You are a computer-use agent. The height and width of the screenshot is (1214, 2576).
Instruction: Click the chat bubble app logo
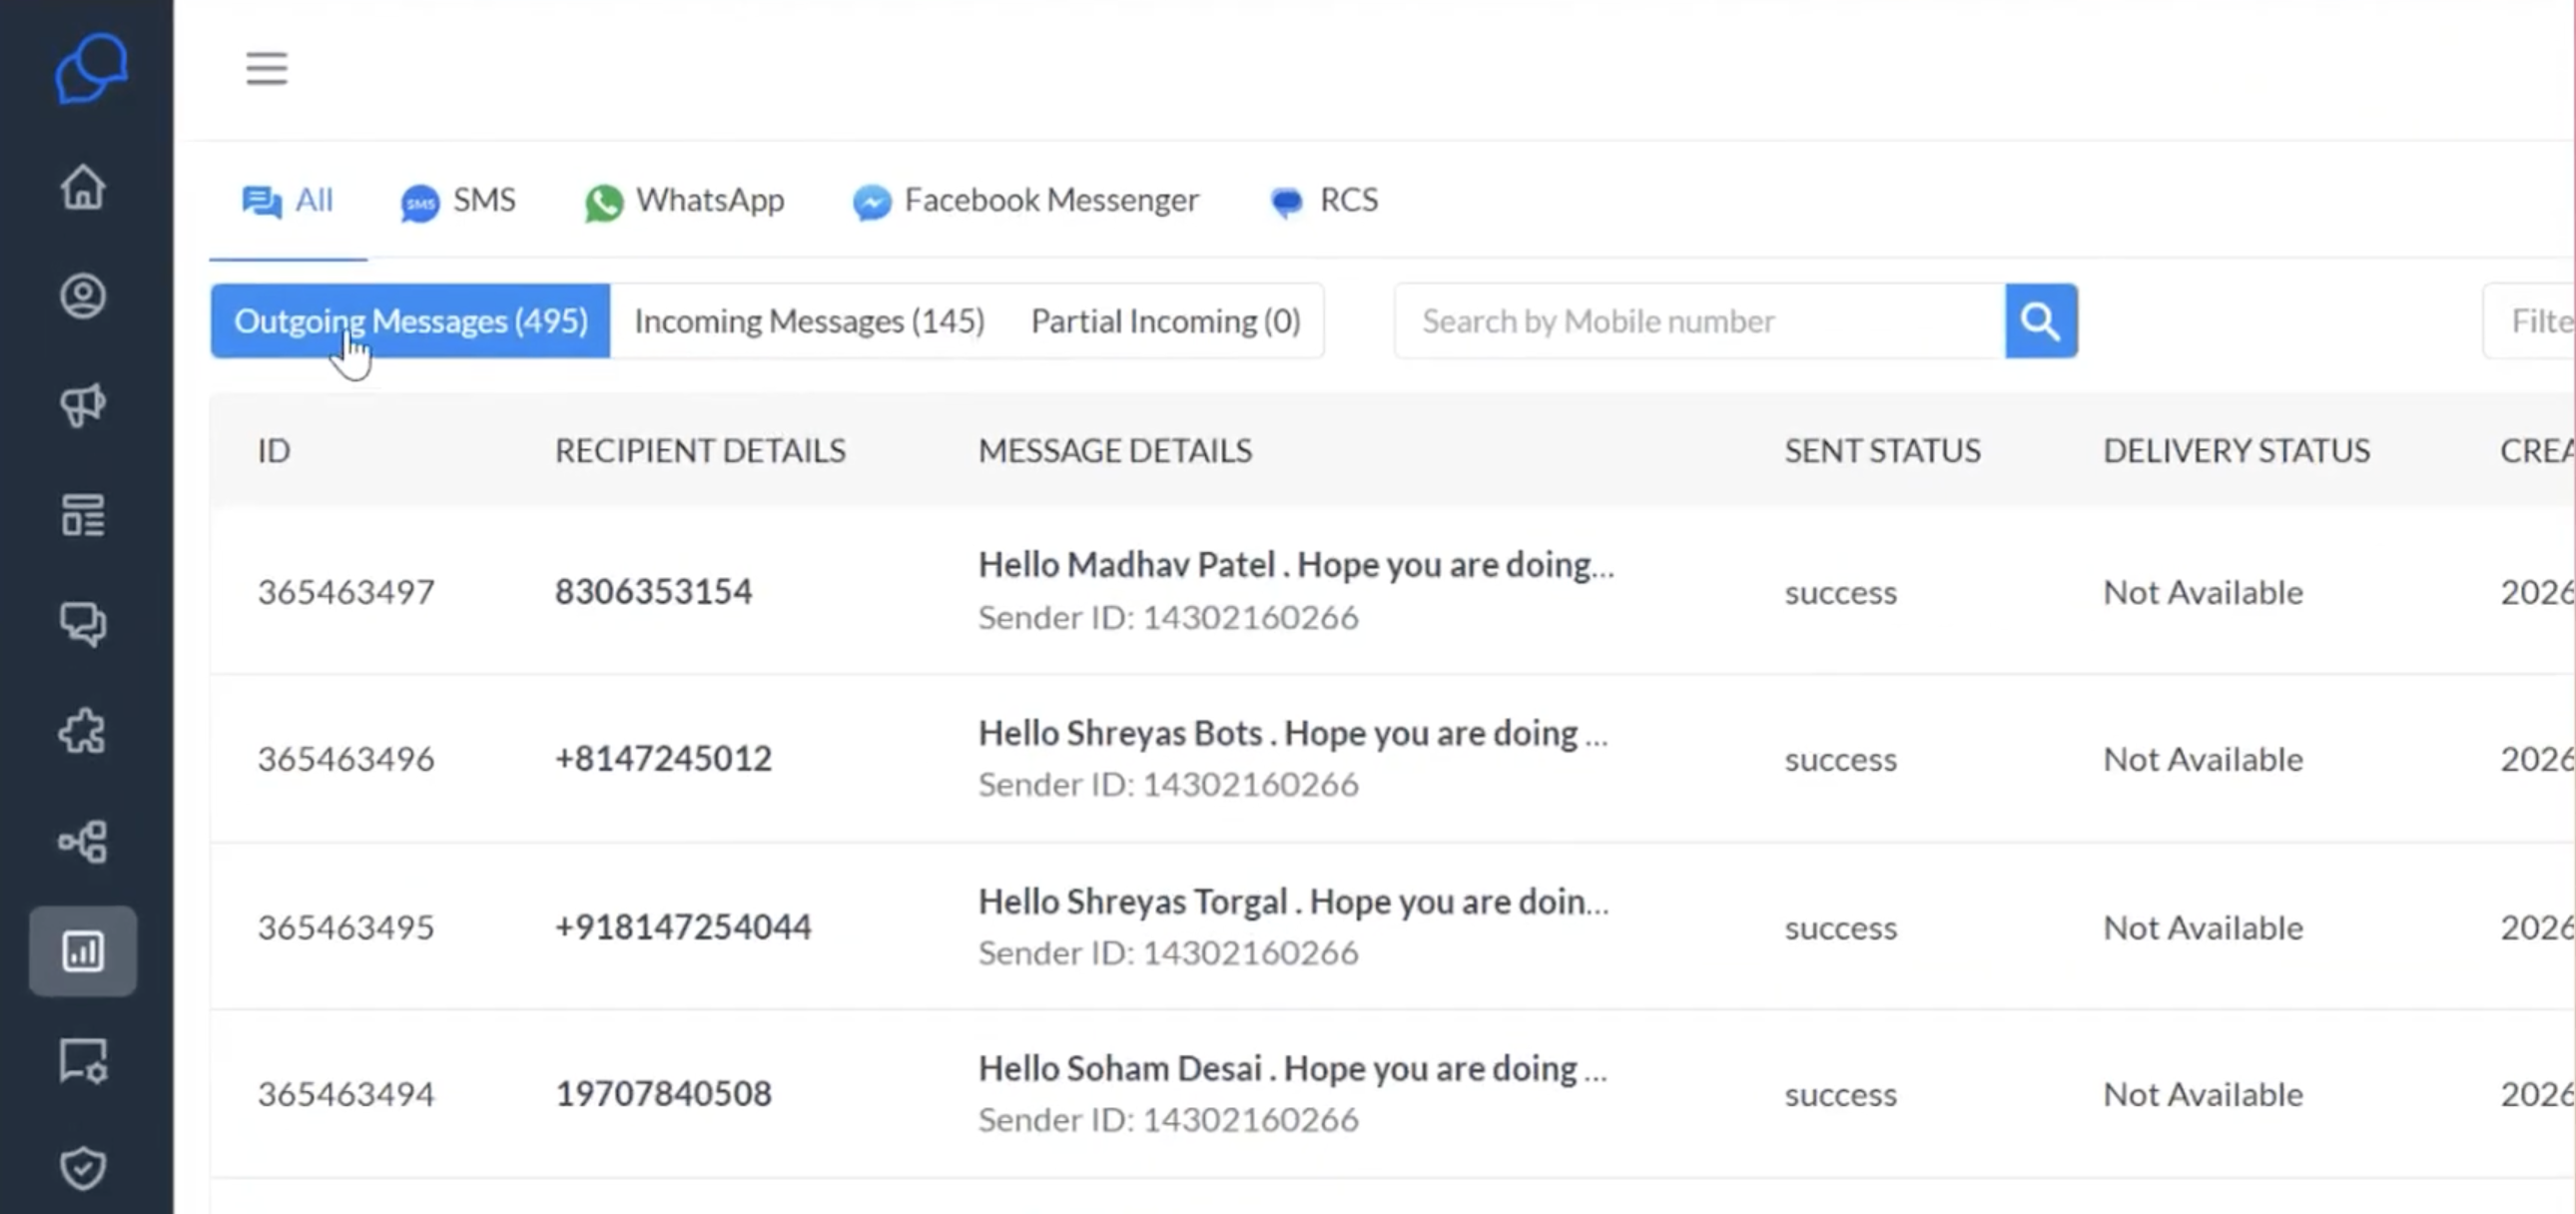(x=91, y=68)
